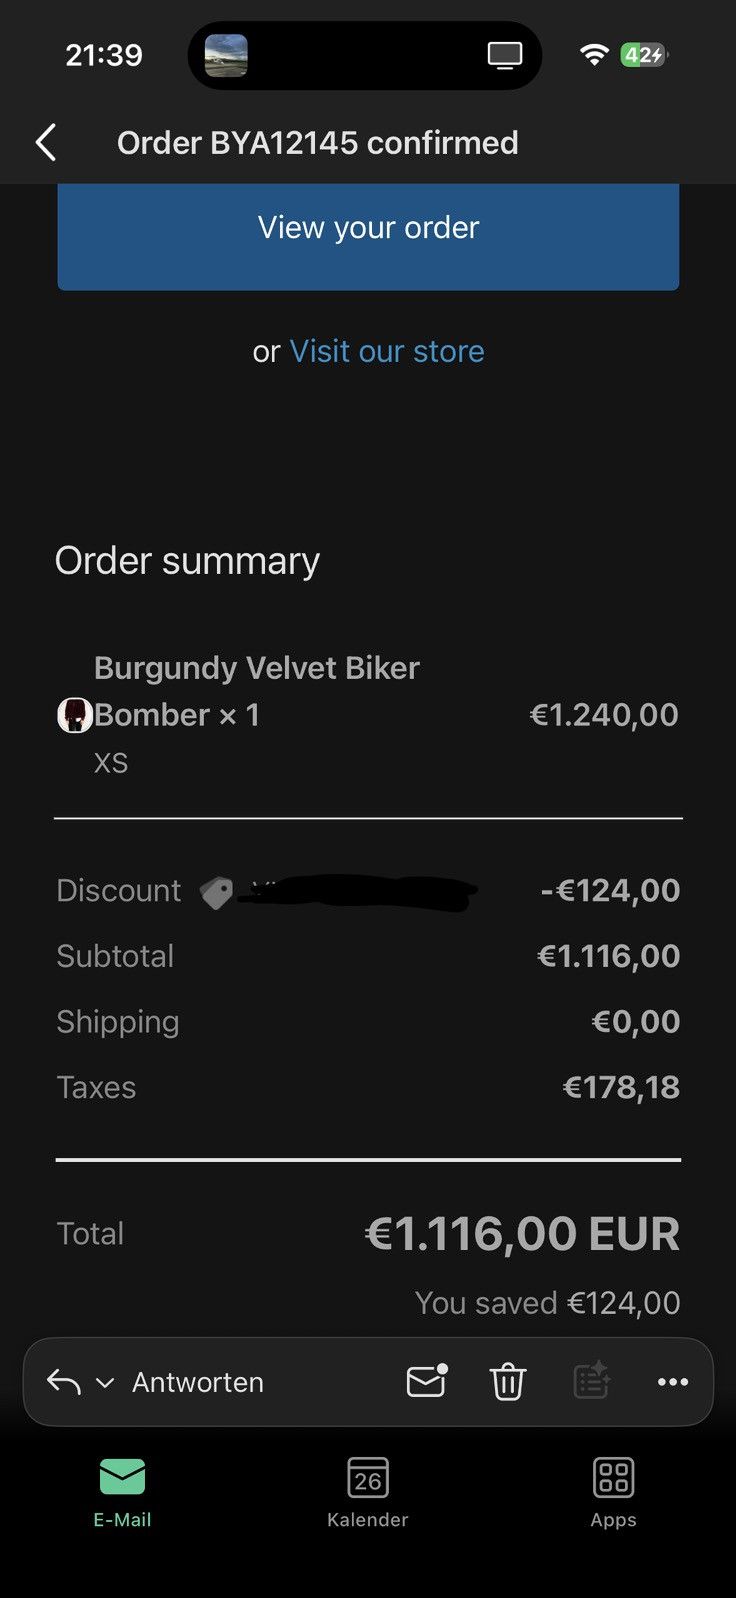The height and width of the screenshot is (1598, 736).
Task: Tap screen mirroring icon in Dynamic Island
Action: point(505,56)
